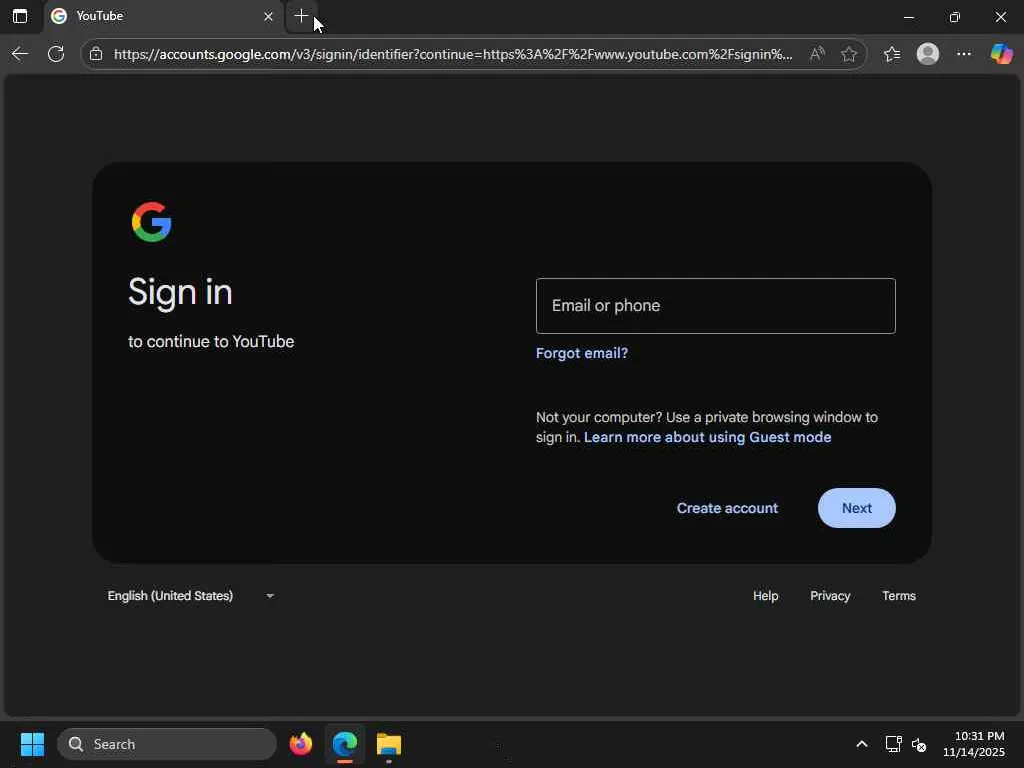The image size is (1024, 768).
Task: Open the Windows Start menu
Action: [x=32, y=744]
